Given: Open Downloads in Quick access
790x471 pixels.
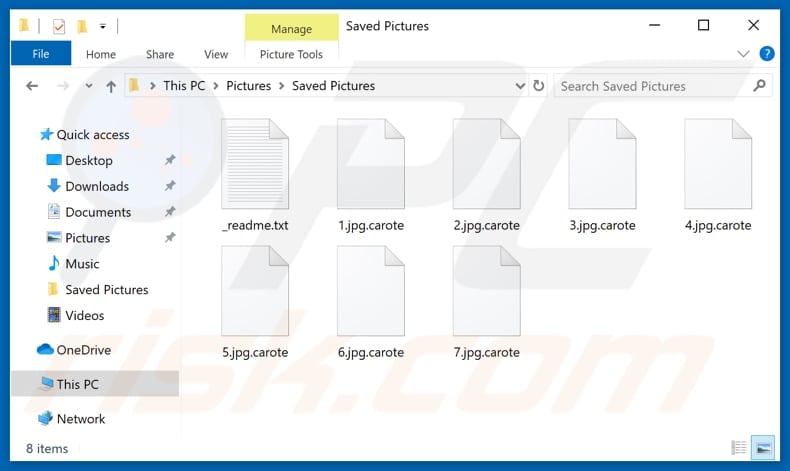Looking at the screenshot, I should coord(97,186).
